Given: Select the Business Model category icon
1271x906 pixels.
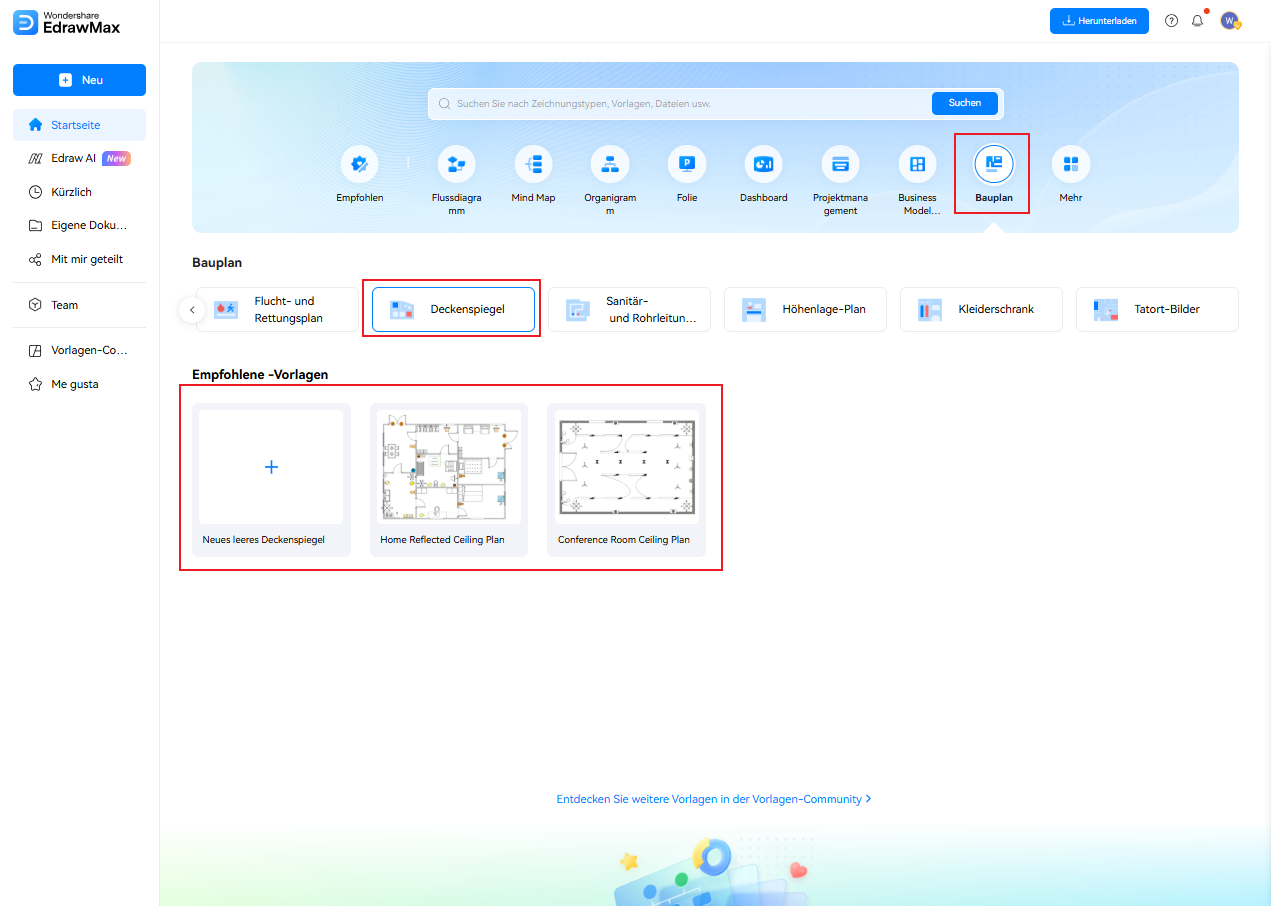Looking at the screenshot, I should pos(917,164).
